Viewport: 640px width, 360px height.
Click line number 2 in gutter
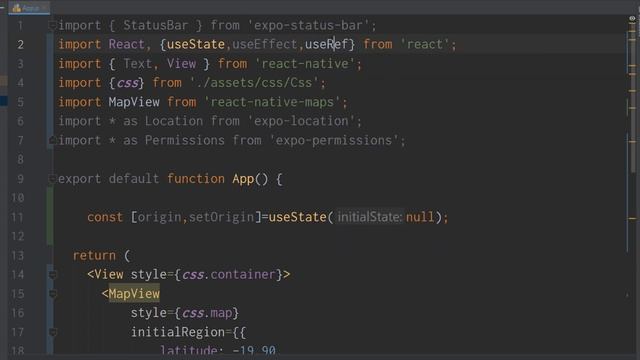[x=20, y=44]
